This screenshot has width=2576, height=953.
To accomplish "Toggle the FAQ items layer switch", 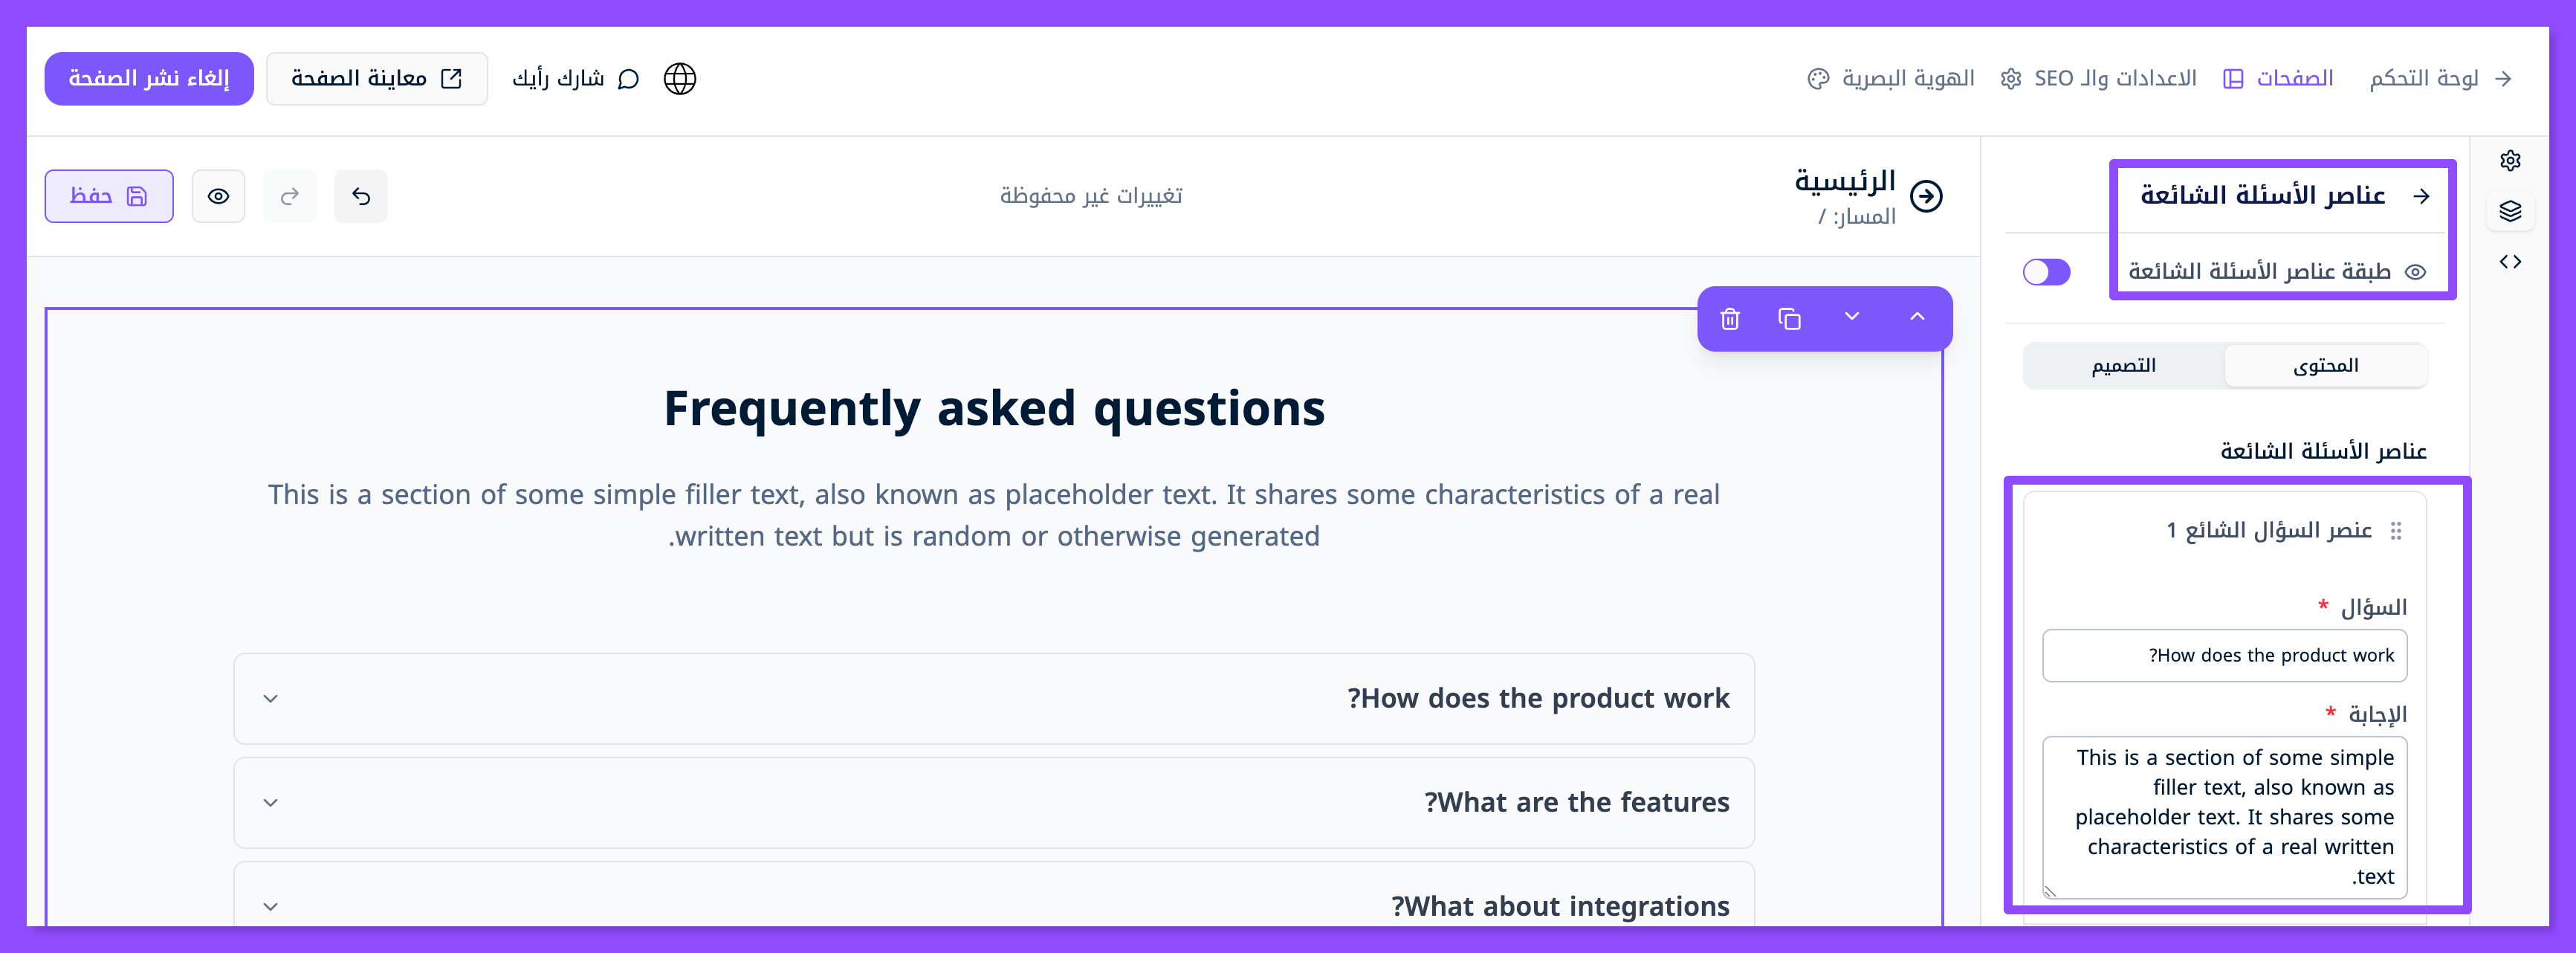I will pos(2046,272).
